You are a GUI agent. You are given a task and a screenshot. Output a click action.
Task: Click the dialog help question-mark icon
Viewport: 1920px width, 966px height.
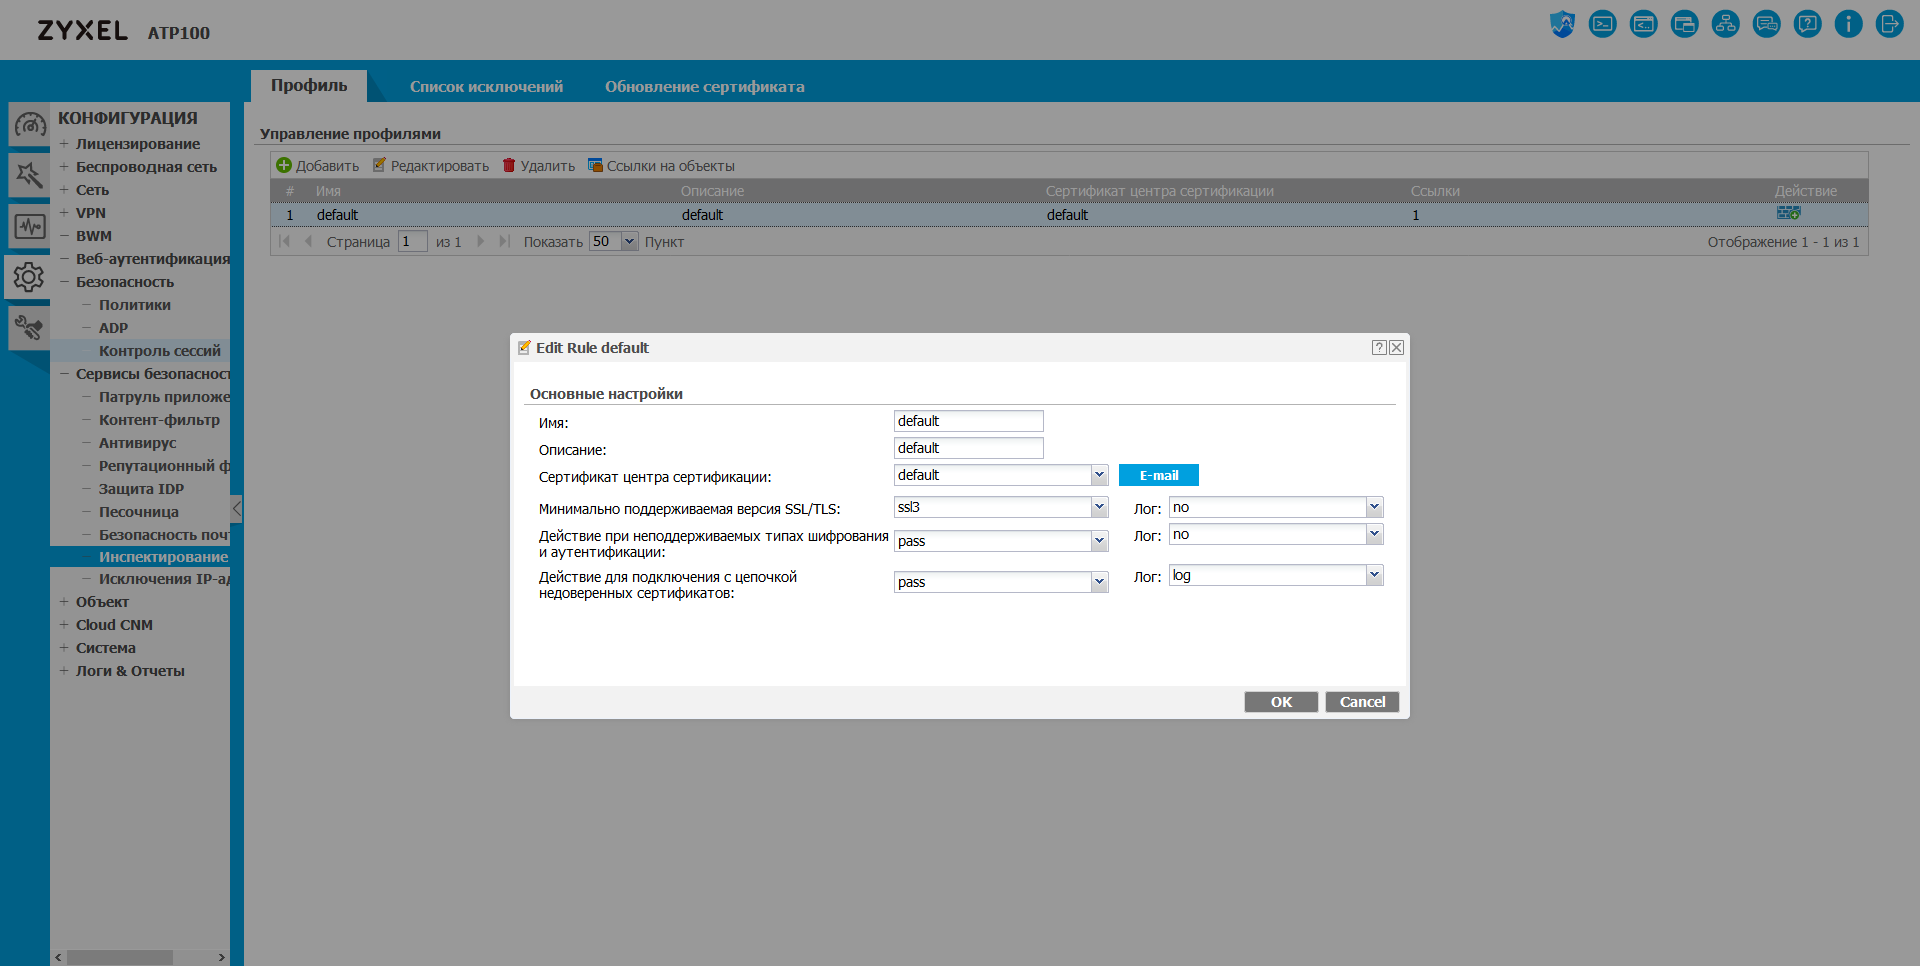click(1379, 347)
